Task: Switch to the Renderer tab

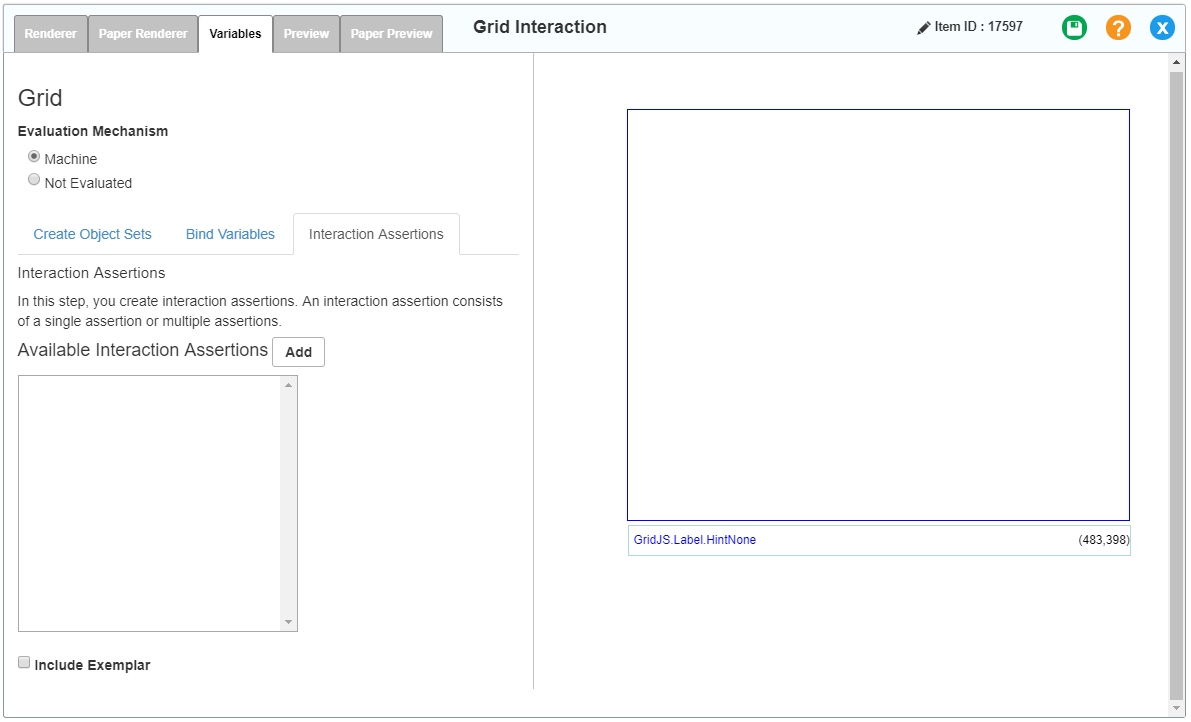Action: pyautogui.click(x=50, y=33)
